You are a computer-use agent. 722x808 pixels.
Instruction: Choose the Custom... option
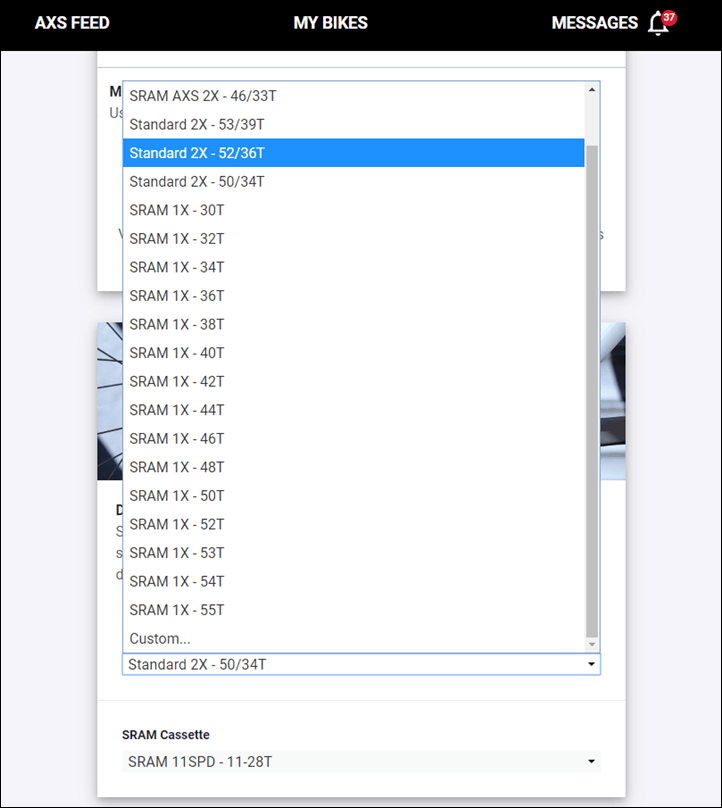[x=354, y=638]
